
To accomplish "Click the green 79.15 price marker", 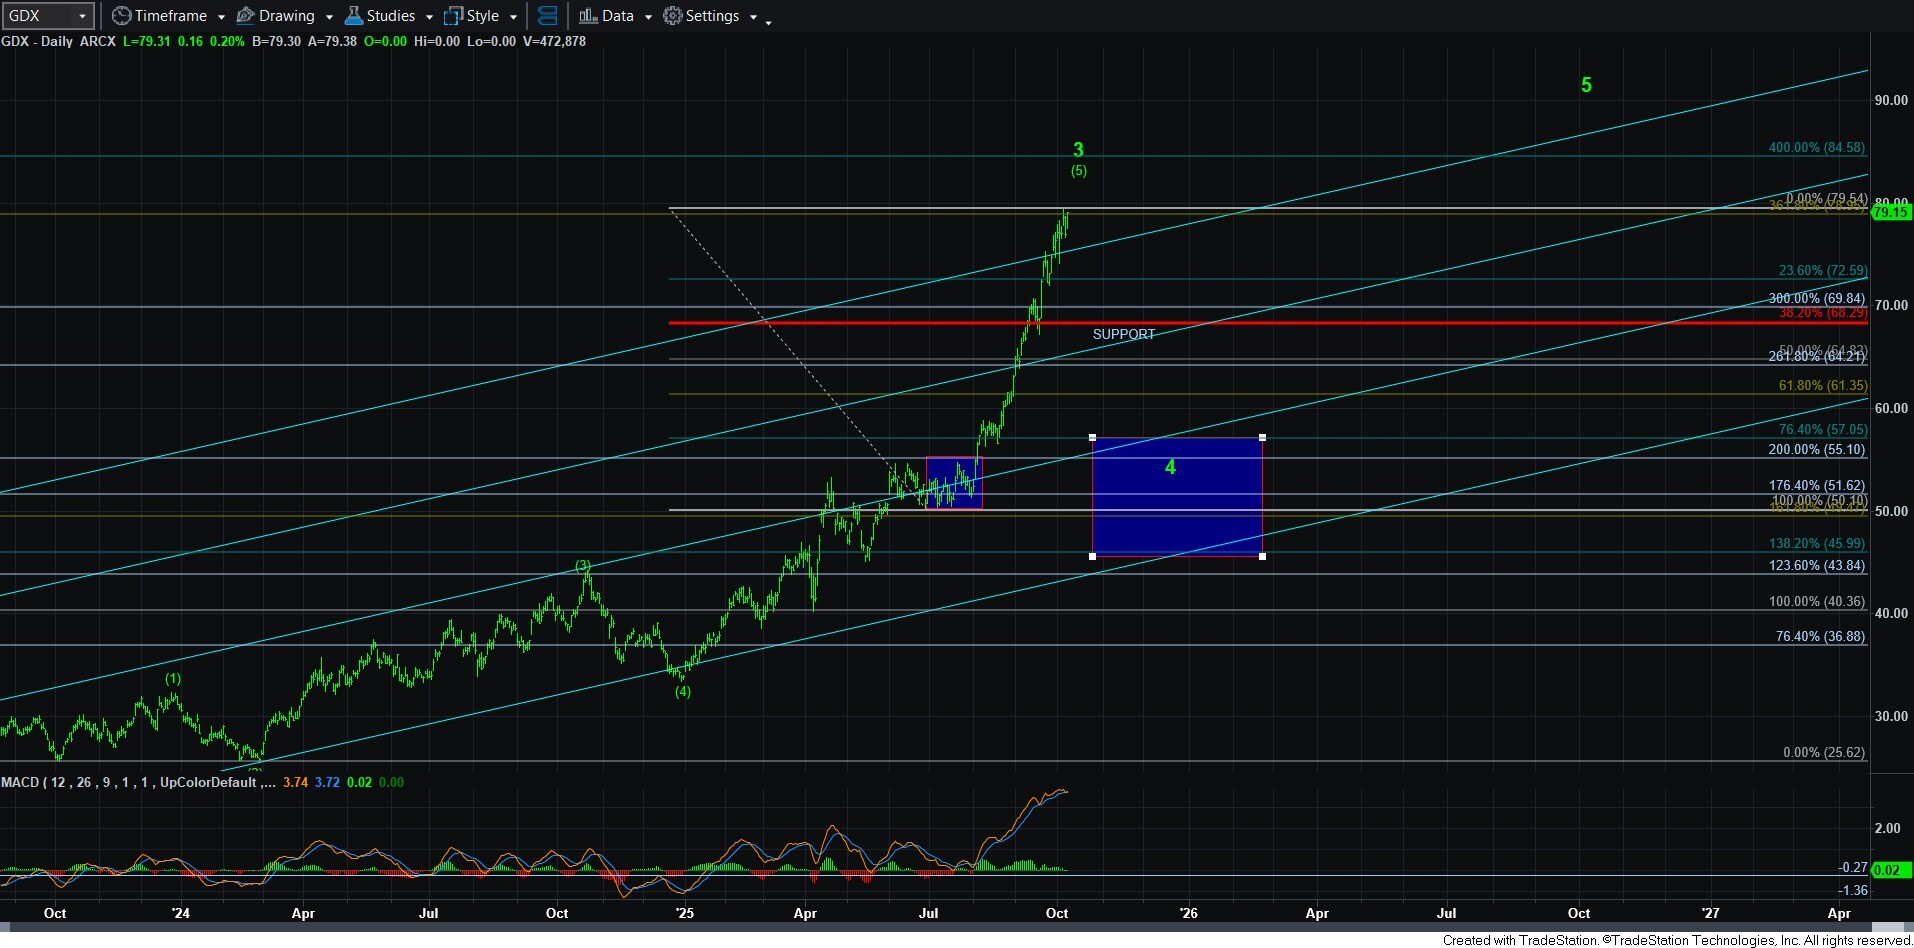I will click(x=1891, y=212).
